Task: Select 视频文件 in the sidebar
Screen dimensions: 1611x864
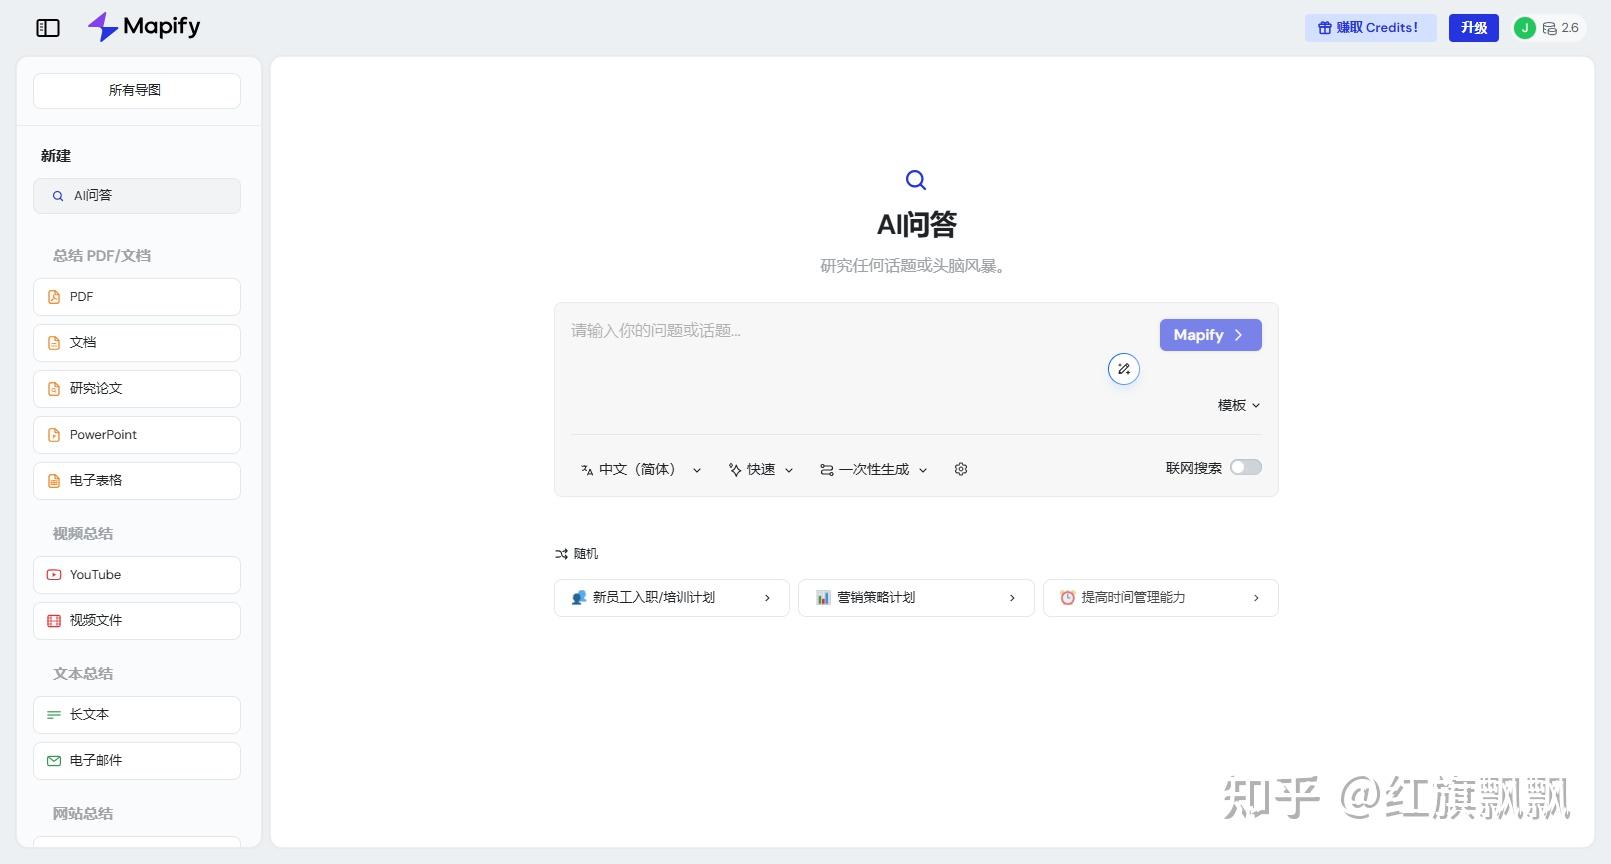Action: coord(137,621)
